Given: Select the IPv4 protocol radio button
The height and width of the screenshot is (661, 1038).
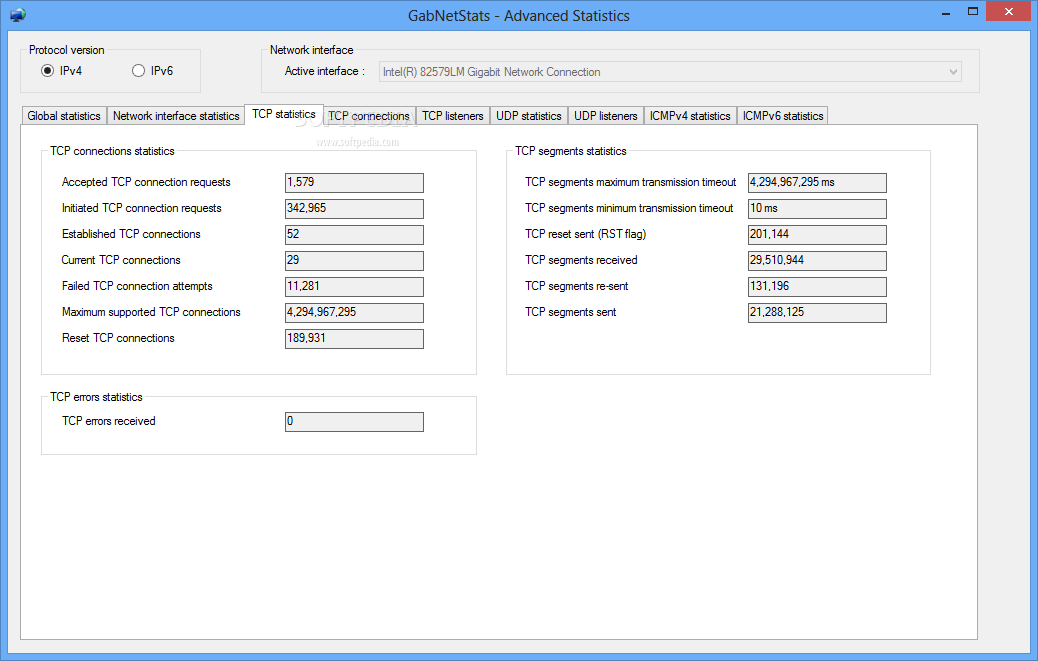Looking at the screenshot, I should point(61,71).
